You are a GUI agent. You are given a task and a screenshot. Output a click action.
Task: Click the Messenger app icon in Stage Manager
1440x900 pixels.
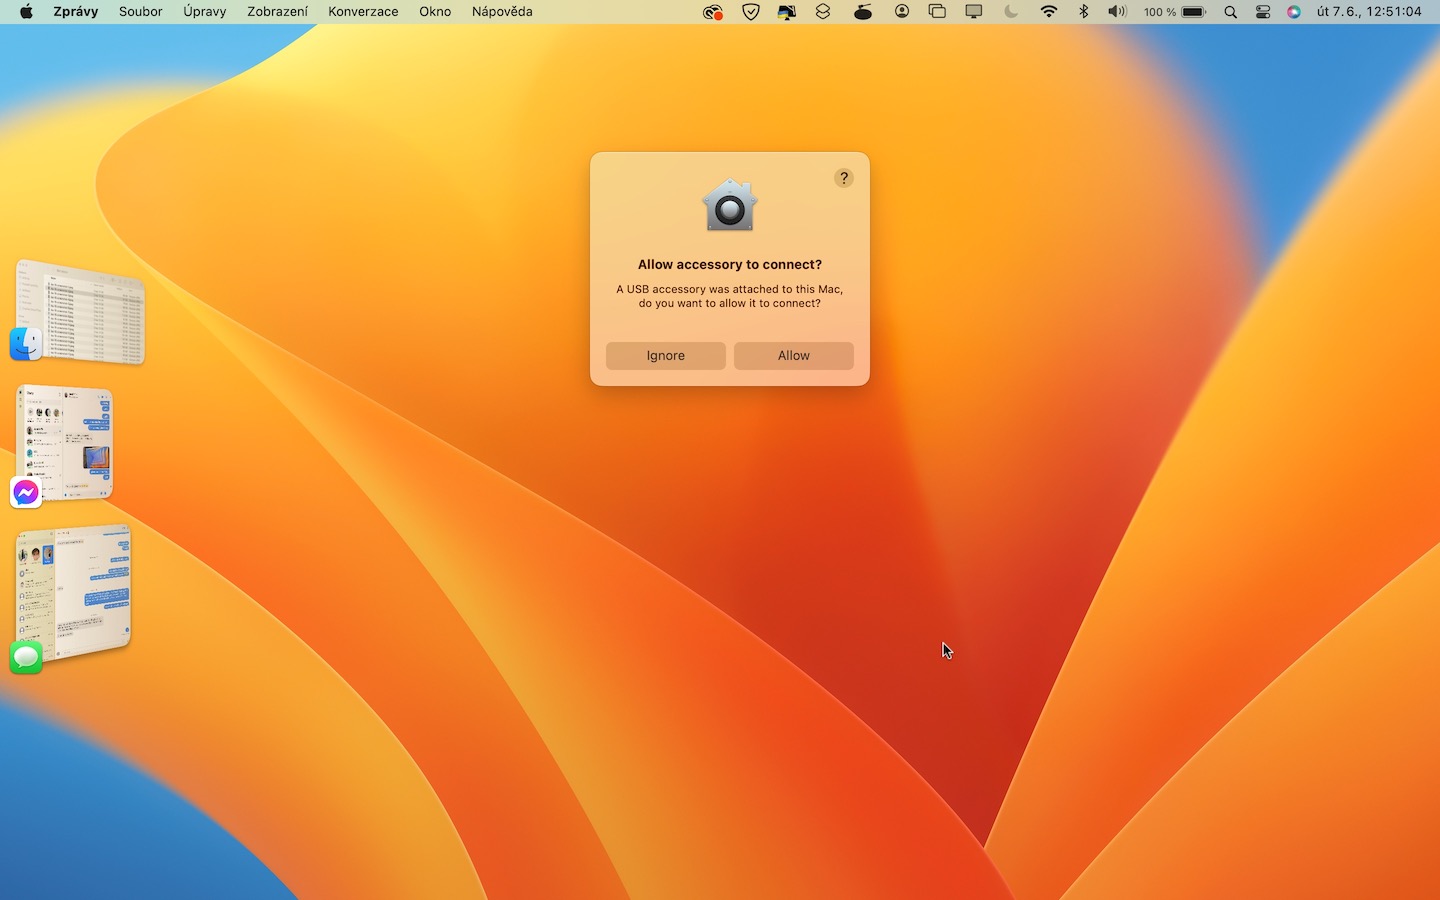click(26, 492)
